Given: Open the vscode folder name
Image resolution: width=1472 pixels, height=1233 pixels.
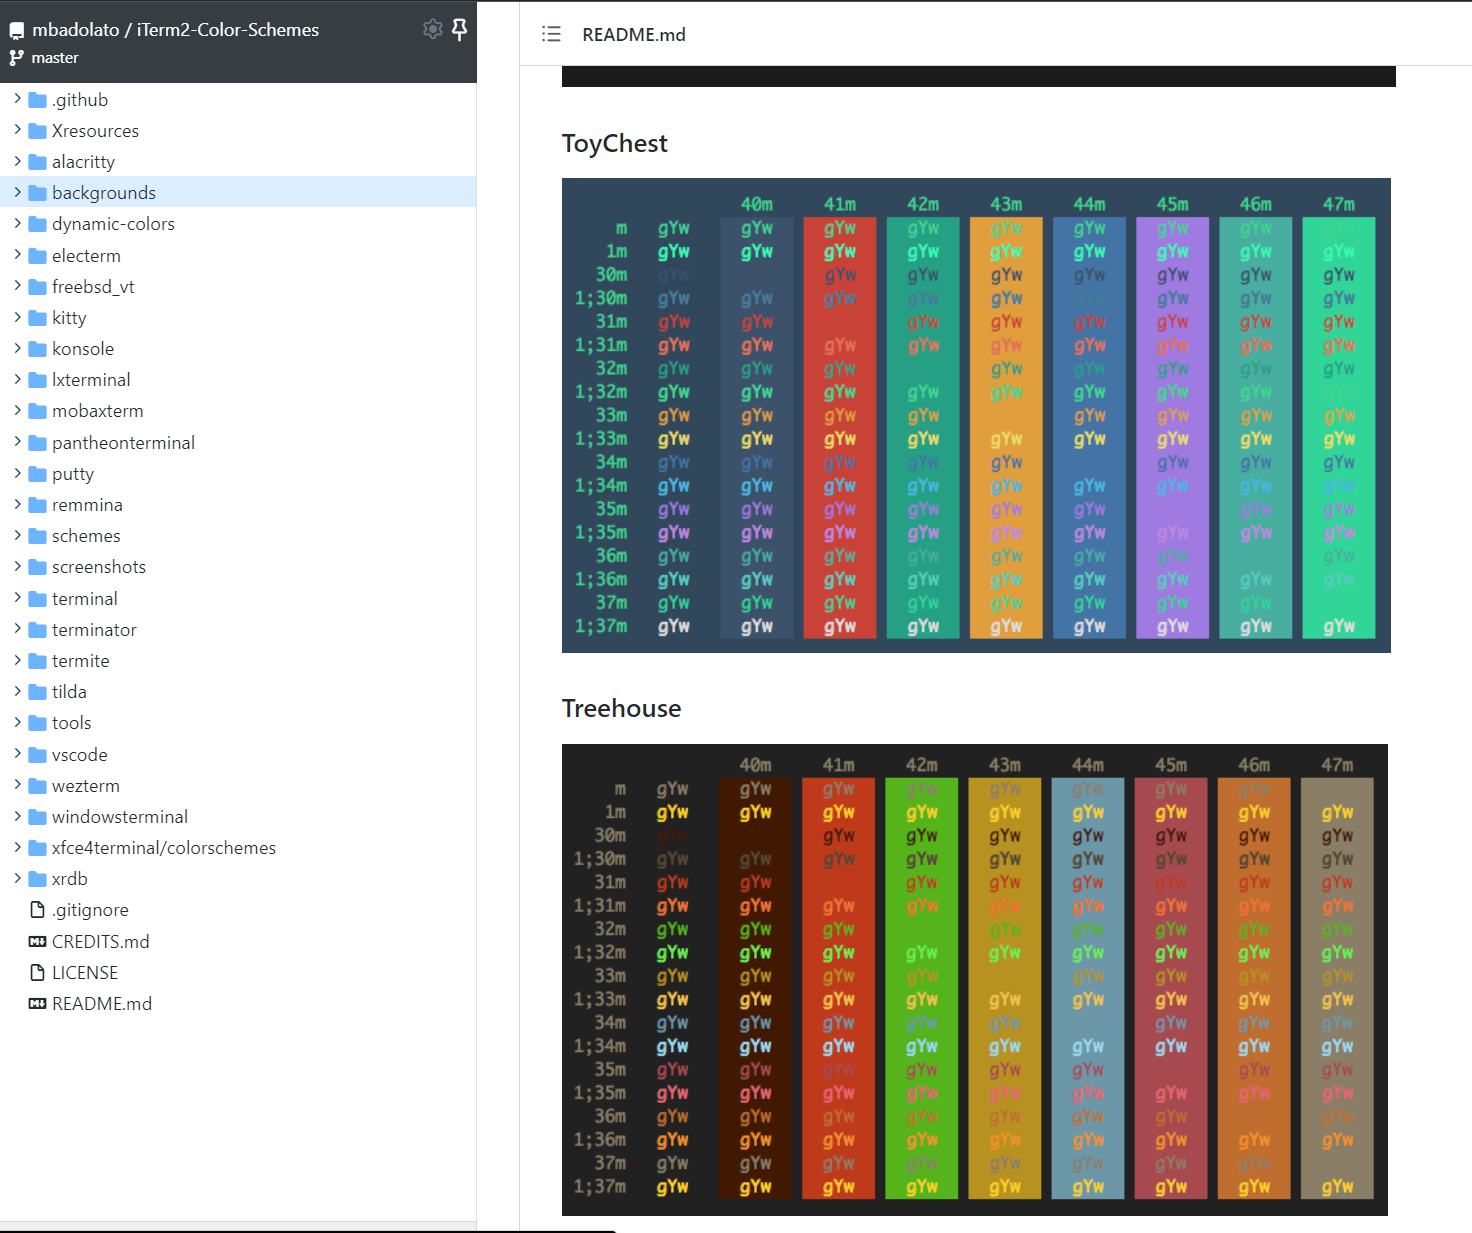Looking at the screenshot, I should 80,755.
